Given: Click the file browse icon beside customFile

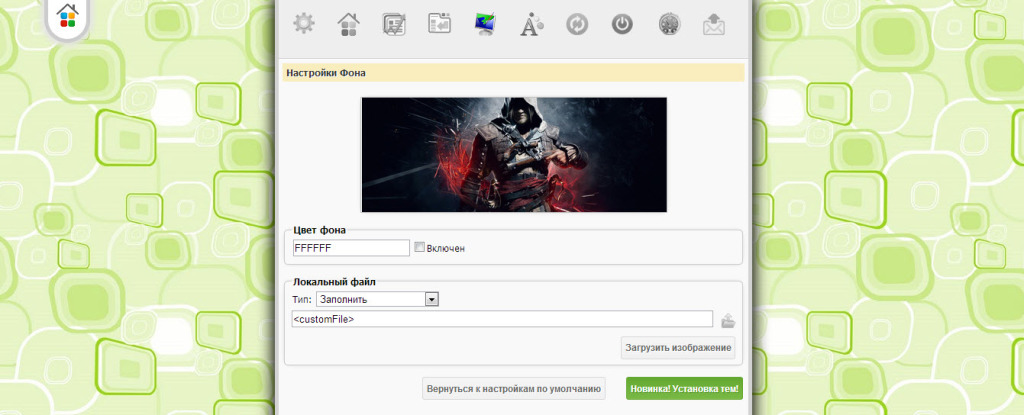Looking at the screenshot, I should pyautogui.click(x=728, y=321).
